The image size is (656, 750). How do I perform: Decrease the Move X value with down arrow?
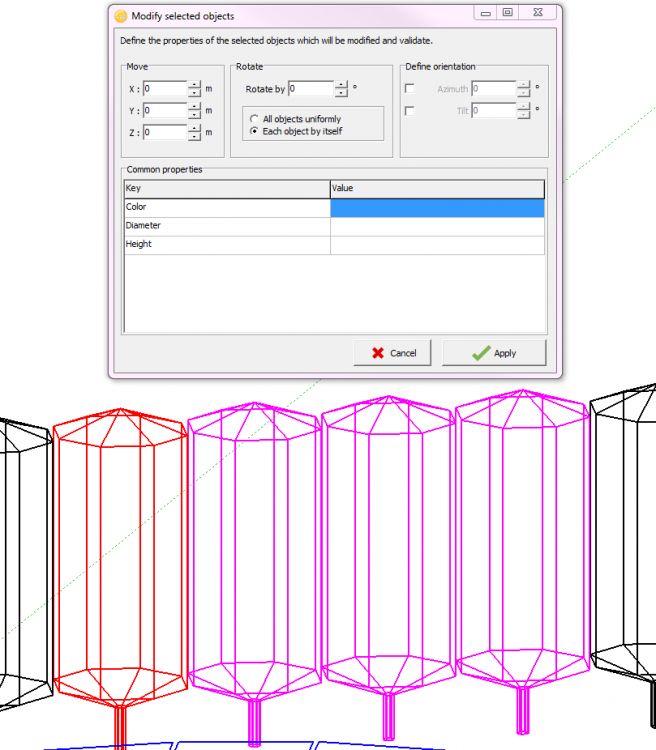tap(194, 93)
